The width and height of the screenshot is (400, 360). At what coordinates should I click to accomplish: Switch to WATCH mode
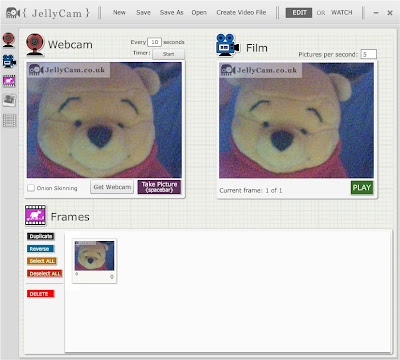[342, 13]
